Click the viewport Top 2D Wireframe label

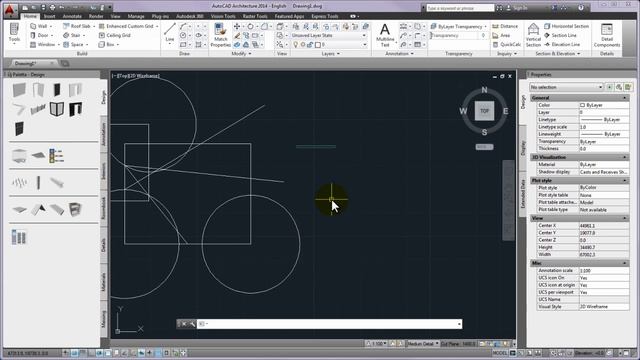[136, 76]
